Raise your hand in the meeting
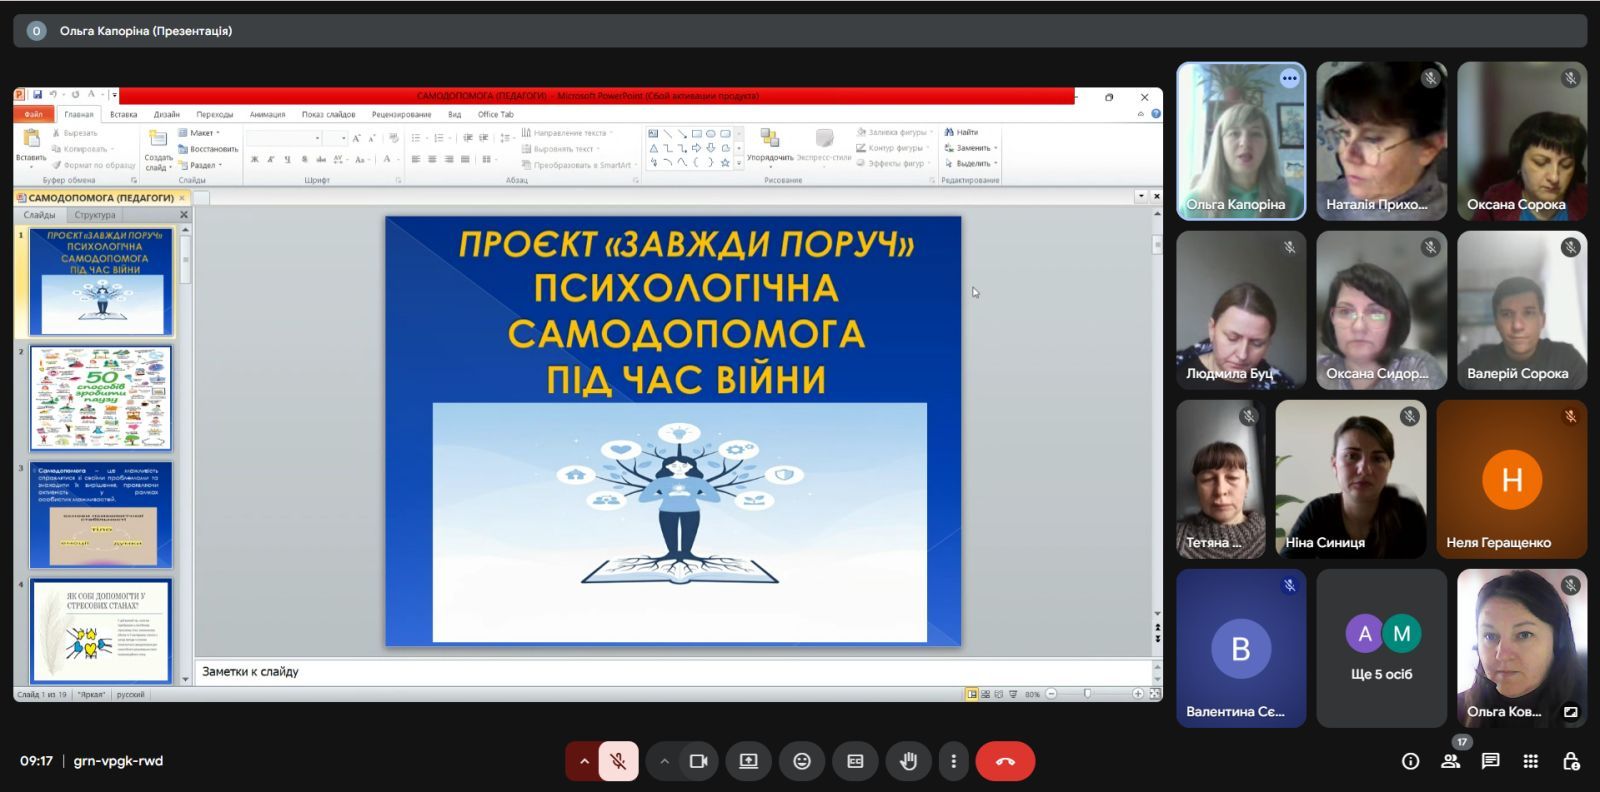 (908, 761)
